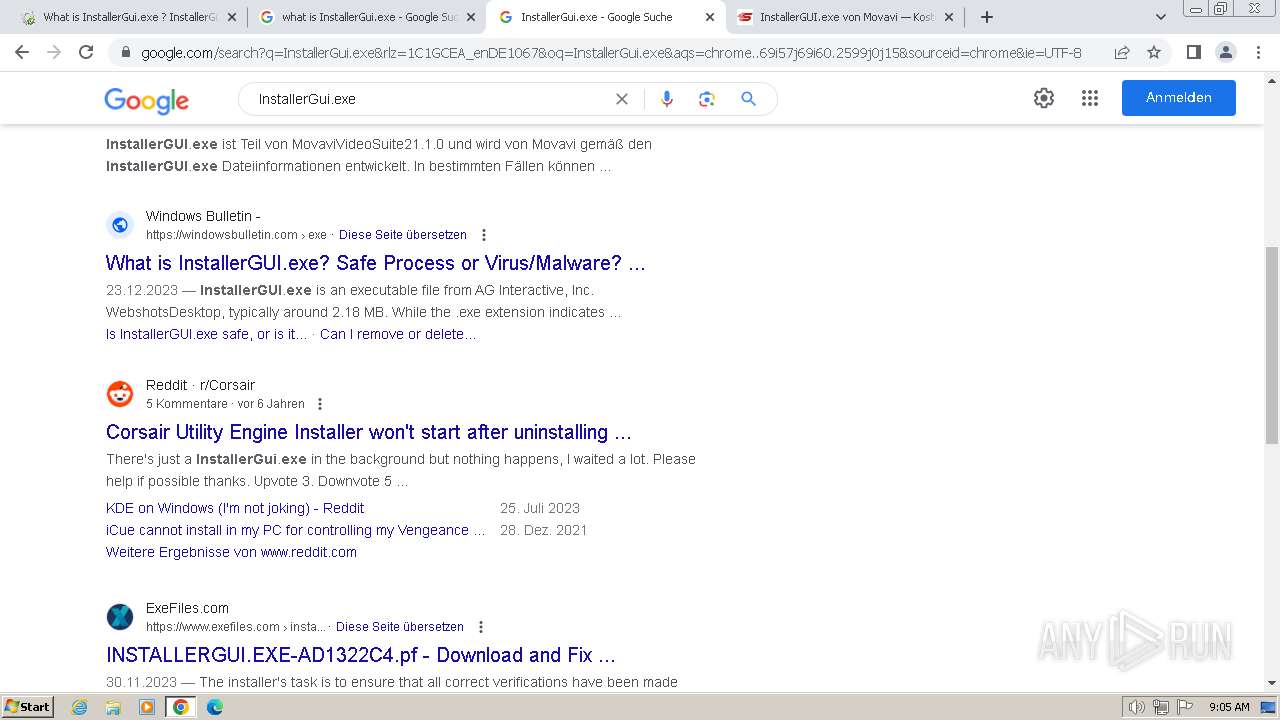Go forward with the browser arrow

pyautogui.click(x=54, y=52)
